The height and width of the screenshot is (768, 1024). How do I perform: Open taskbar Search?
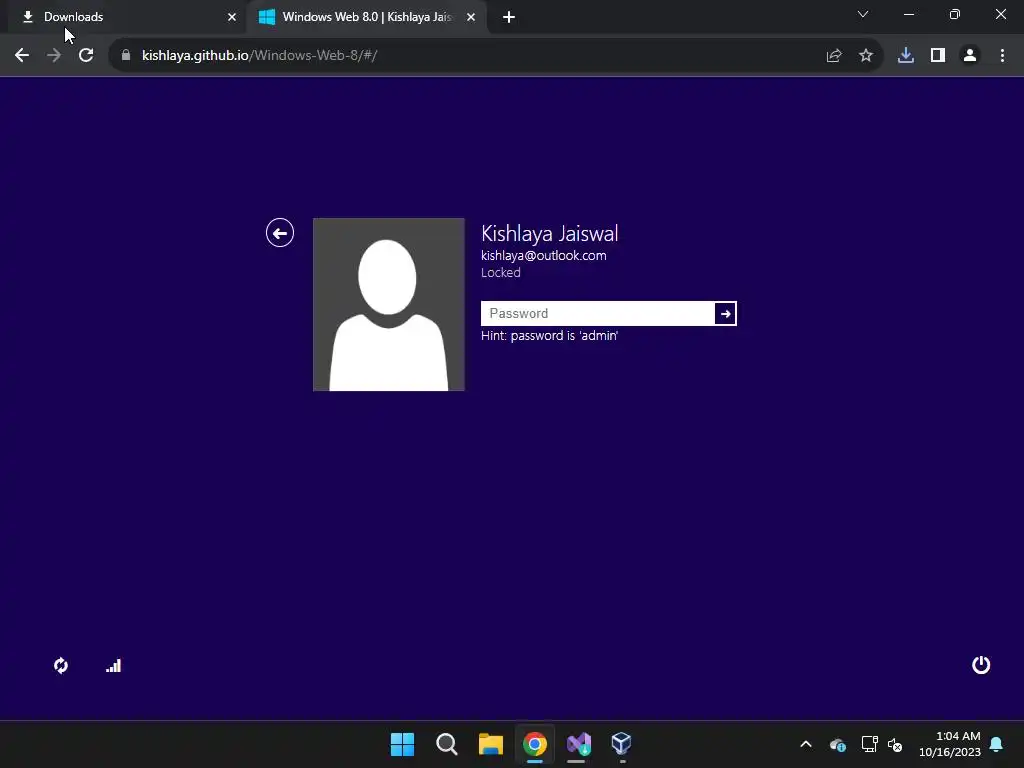click(447, 744)
